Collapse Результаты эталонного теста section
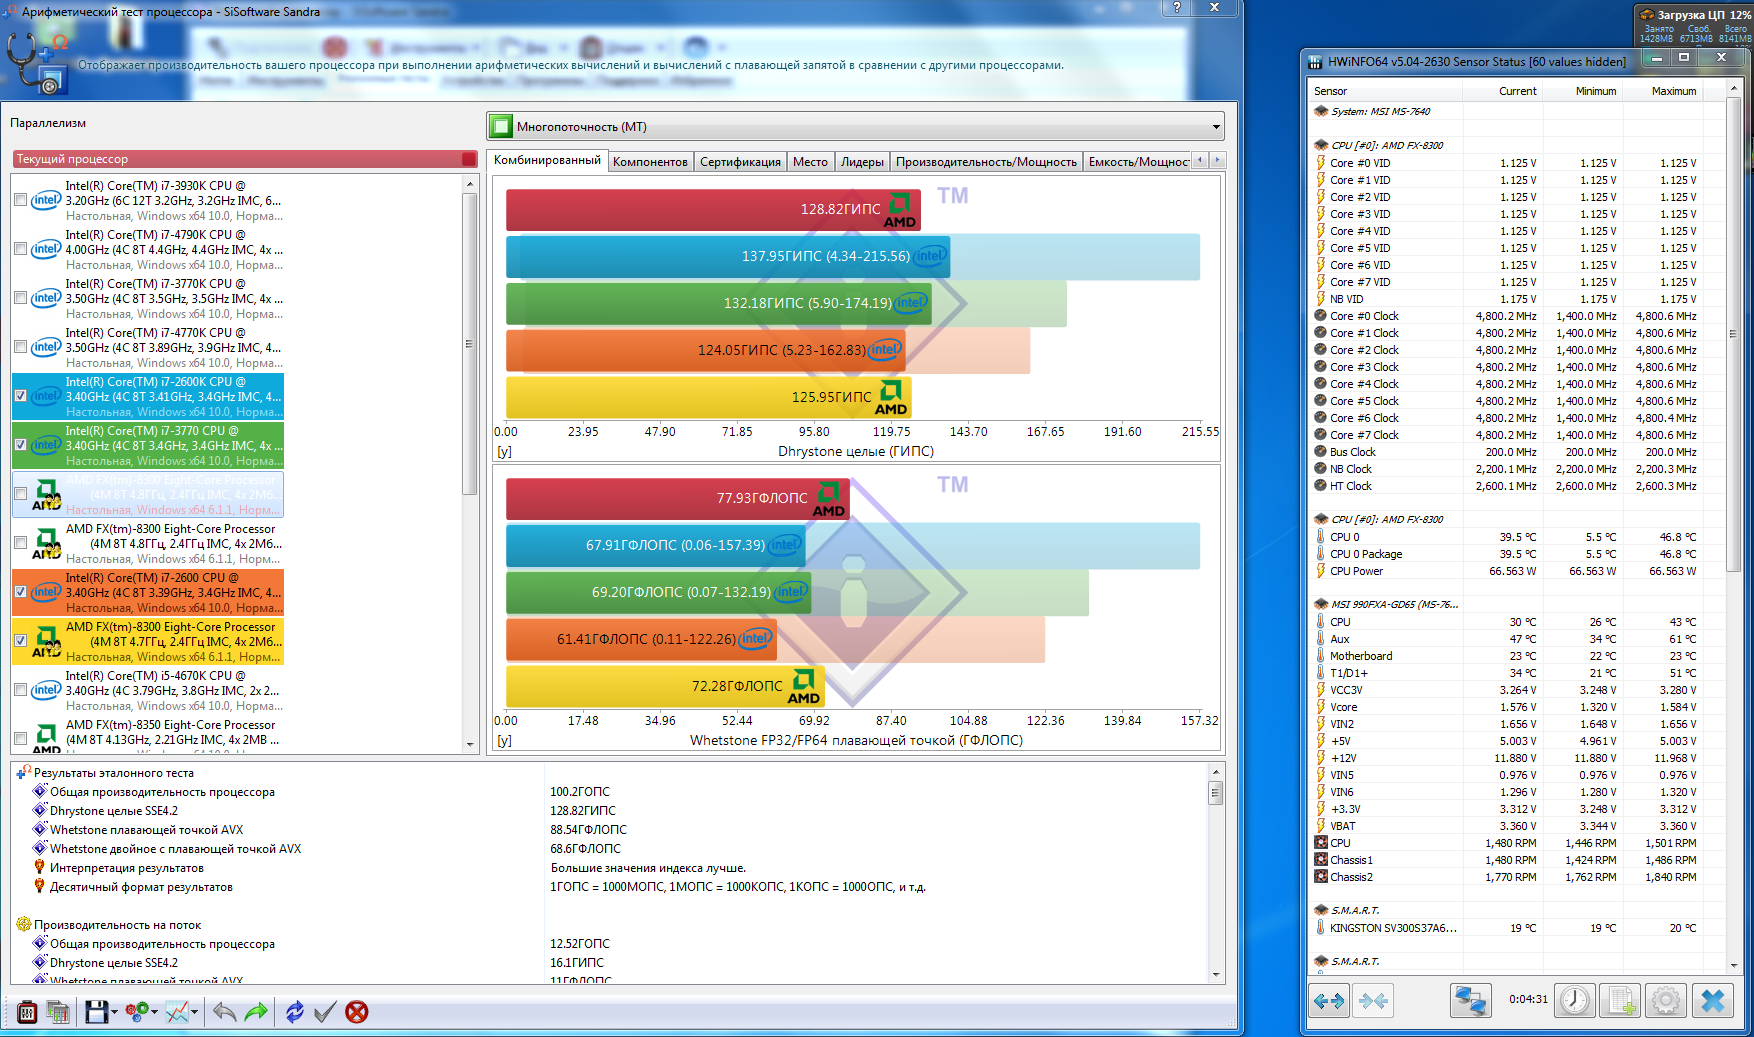 click(x=23, y=773)
